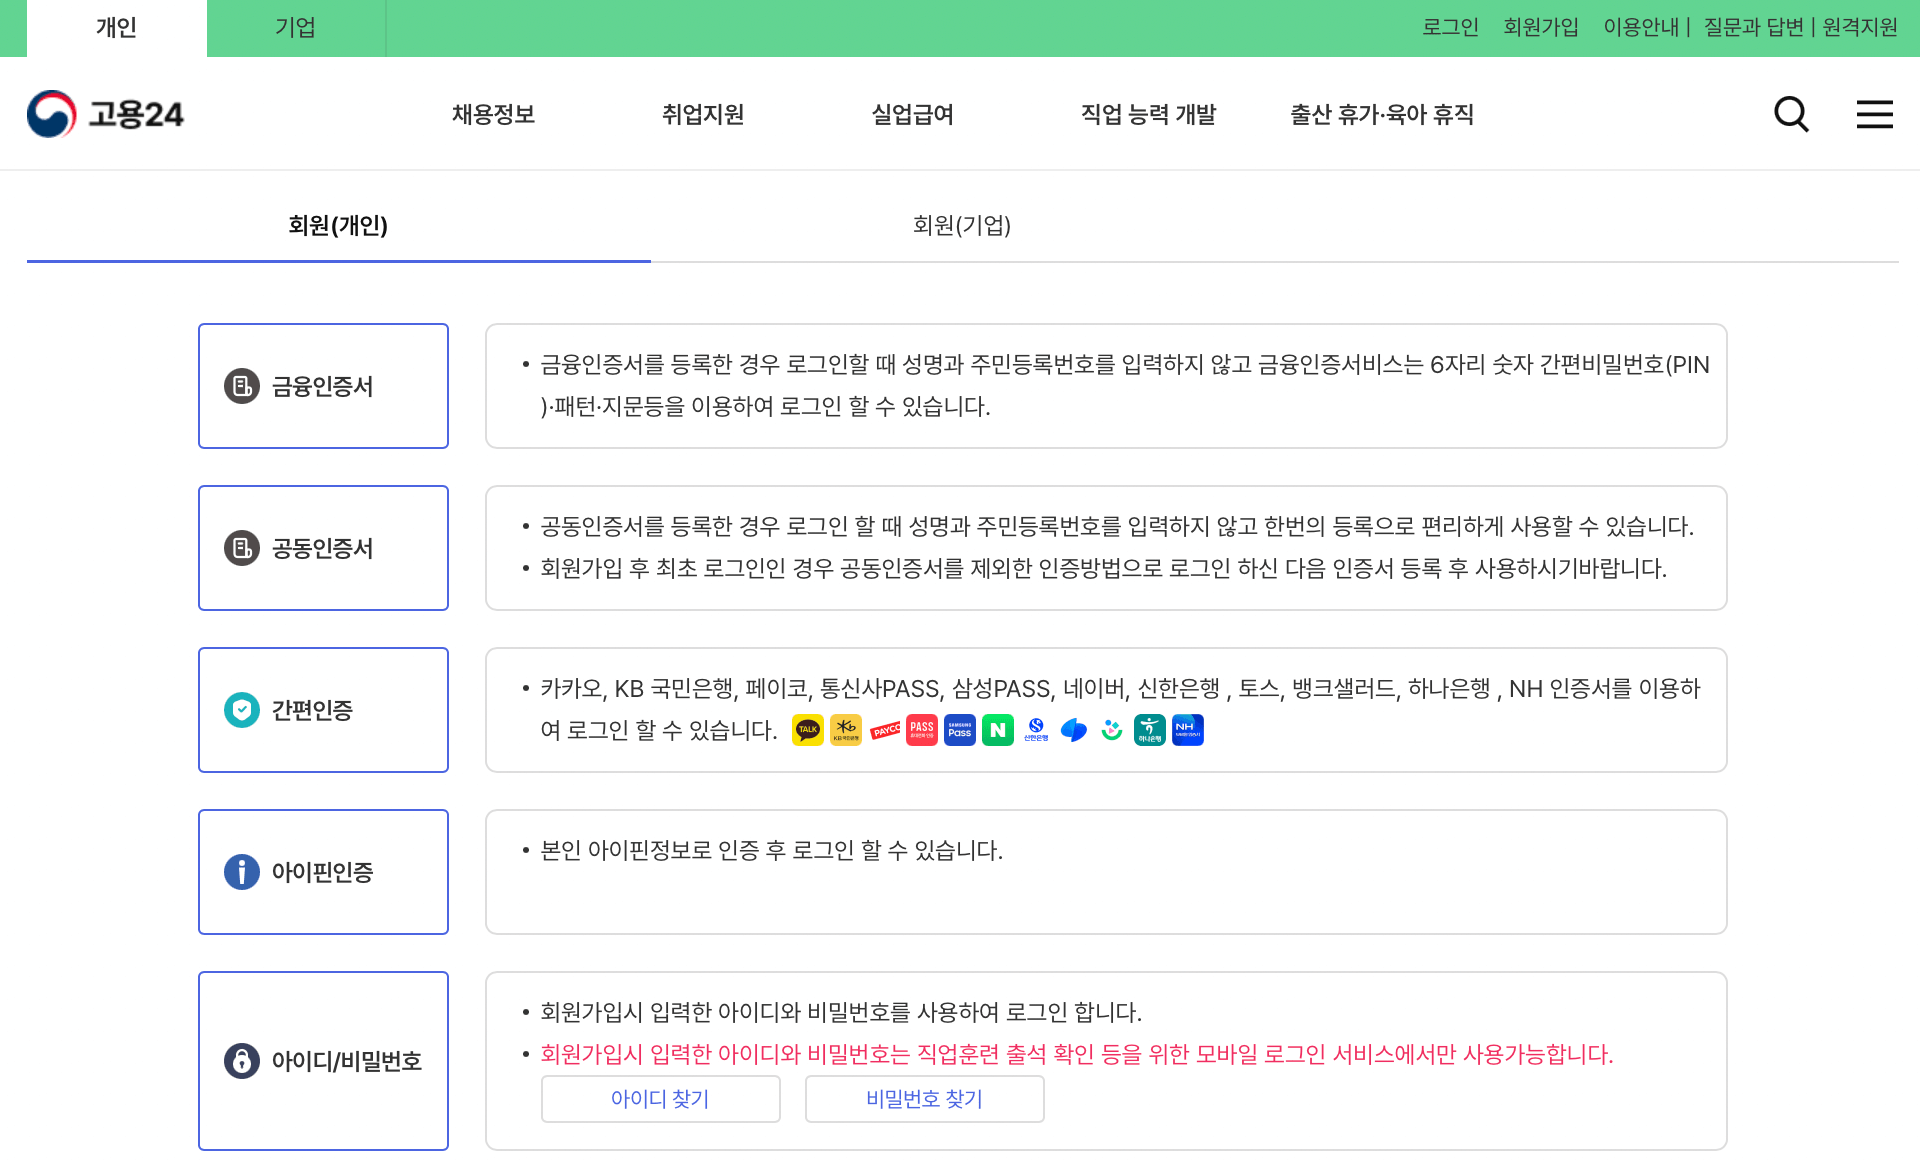Screen dimensions: 1920x1162
Task: Select the KB Kookmin Bank certificate icon
Action: tap(845, 730)
